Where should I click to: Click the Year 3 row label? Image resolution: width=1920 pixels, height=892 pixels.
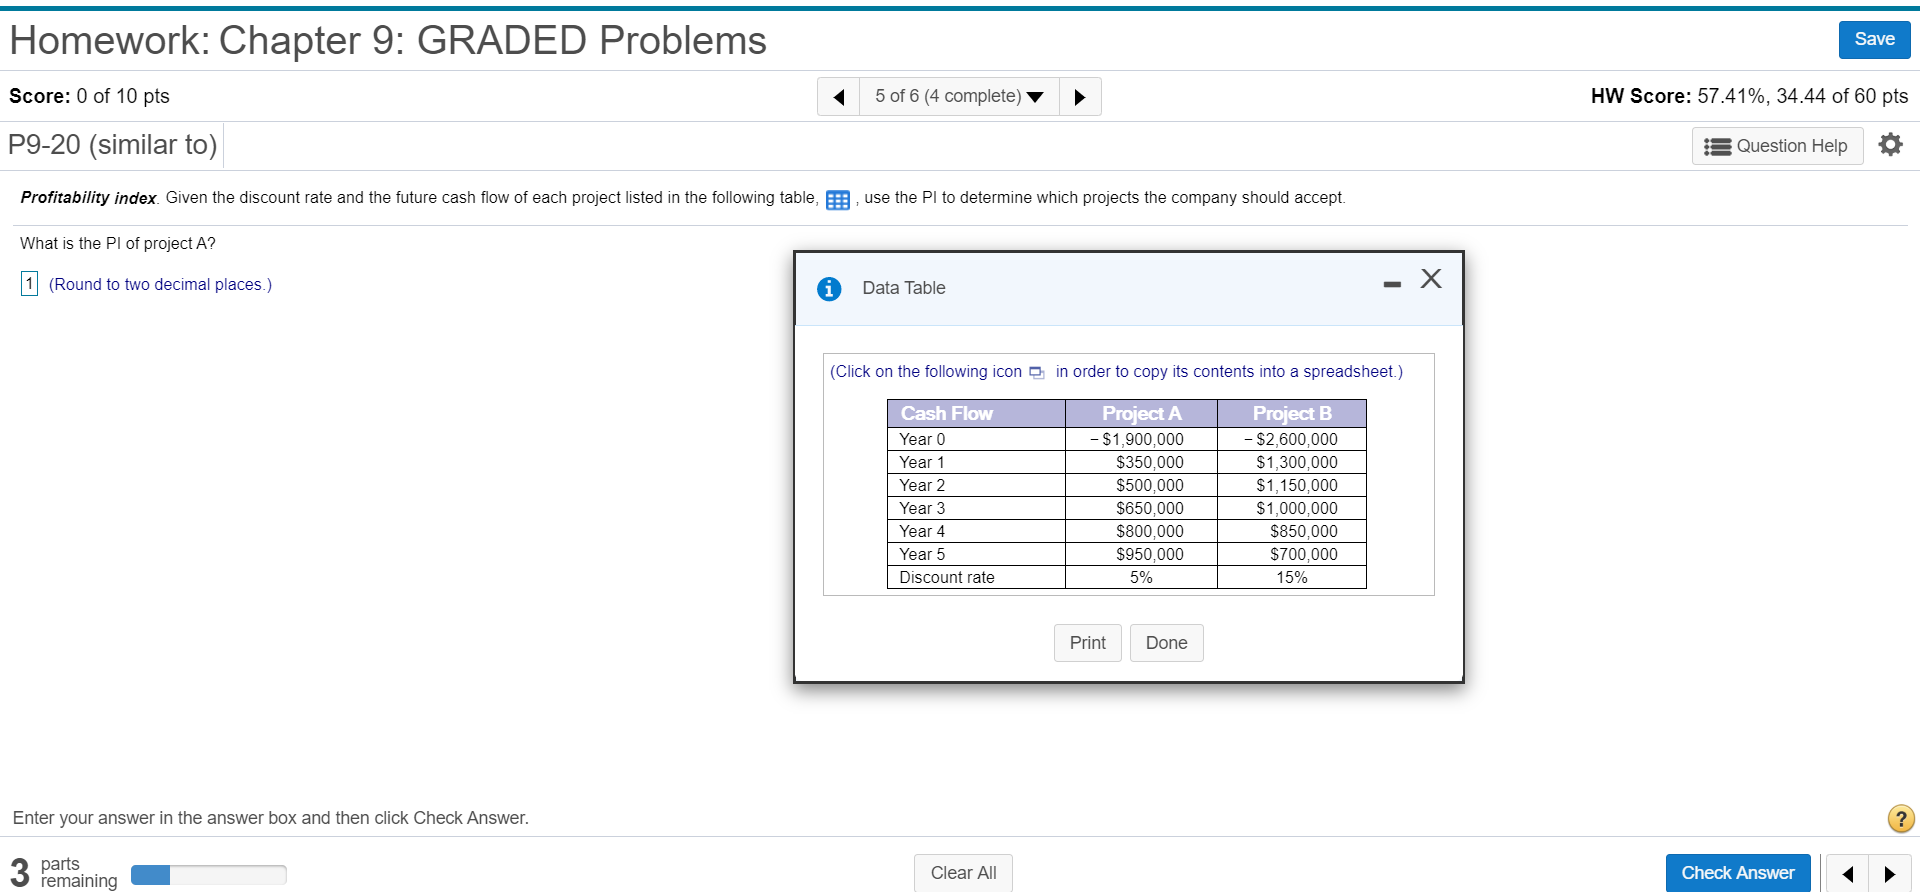tap(922, 508)
